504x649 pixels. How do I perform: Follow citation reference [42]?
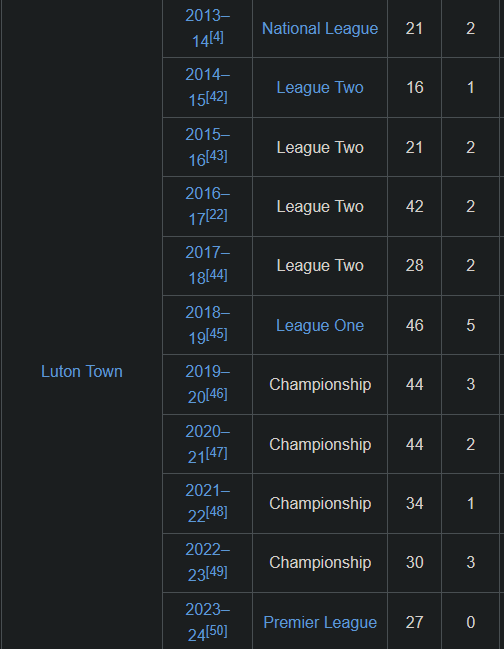216,96
